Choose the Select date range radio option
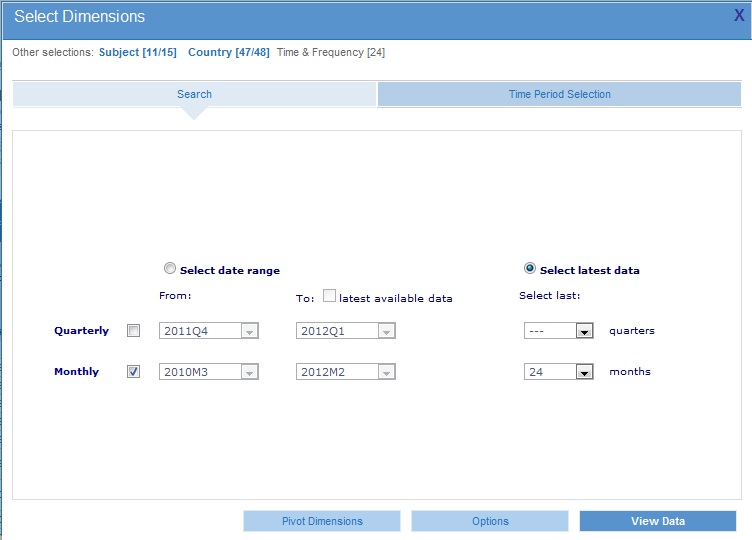Viewport: 752px width, 540px height. click(x=170, y=269)
